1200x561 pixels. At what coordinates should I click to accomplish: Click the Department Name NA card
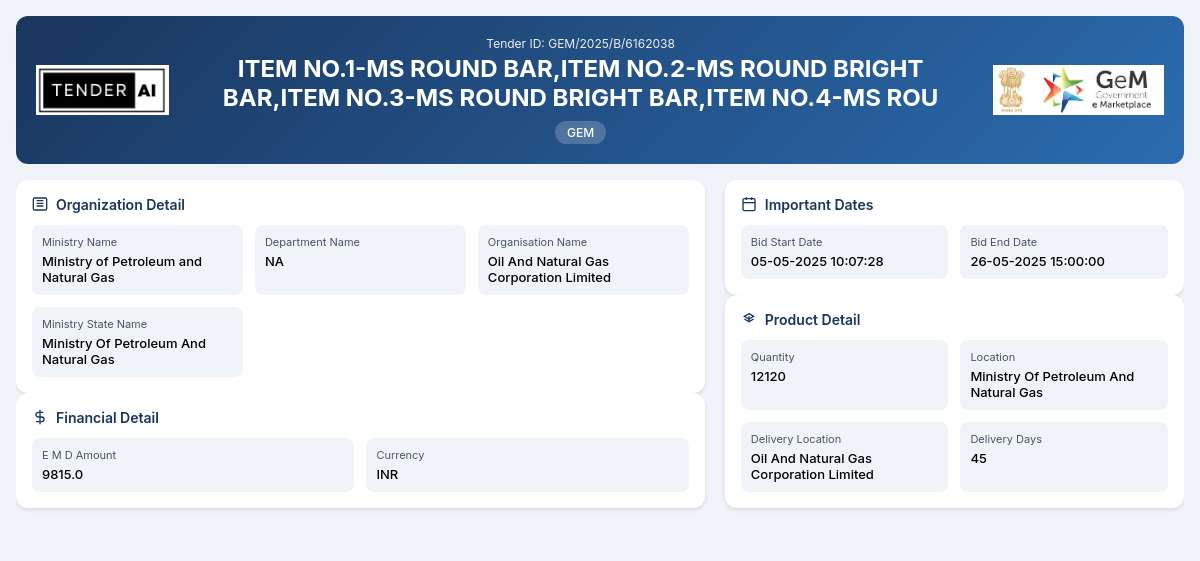pyautogui.click(x=360, y=260)
